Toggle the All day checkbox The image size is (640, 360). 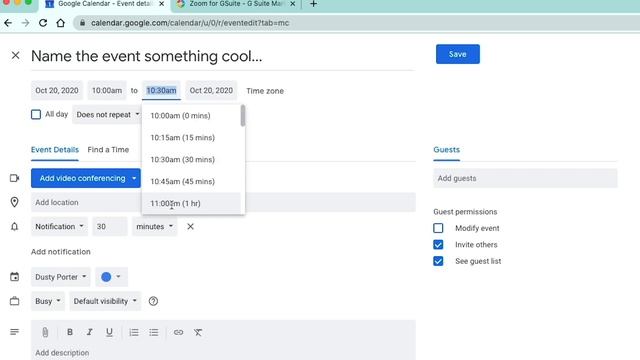(x=36, y=114)
